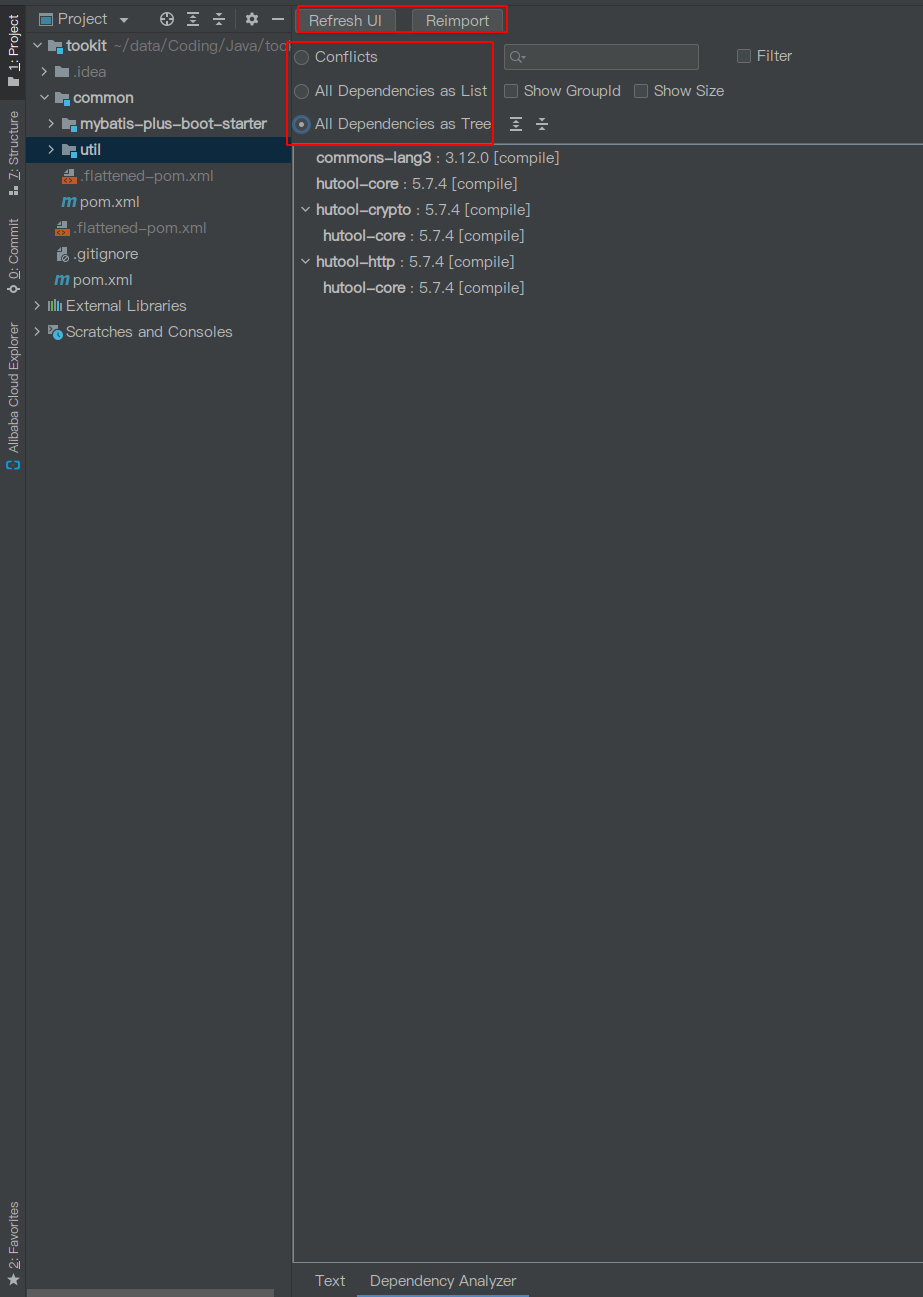Click the Project panel horizontal scrollbar

point(150,1292)
